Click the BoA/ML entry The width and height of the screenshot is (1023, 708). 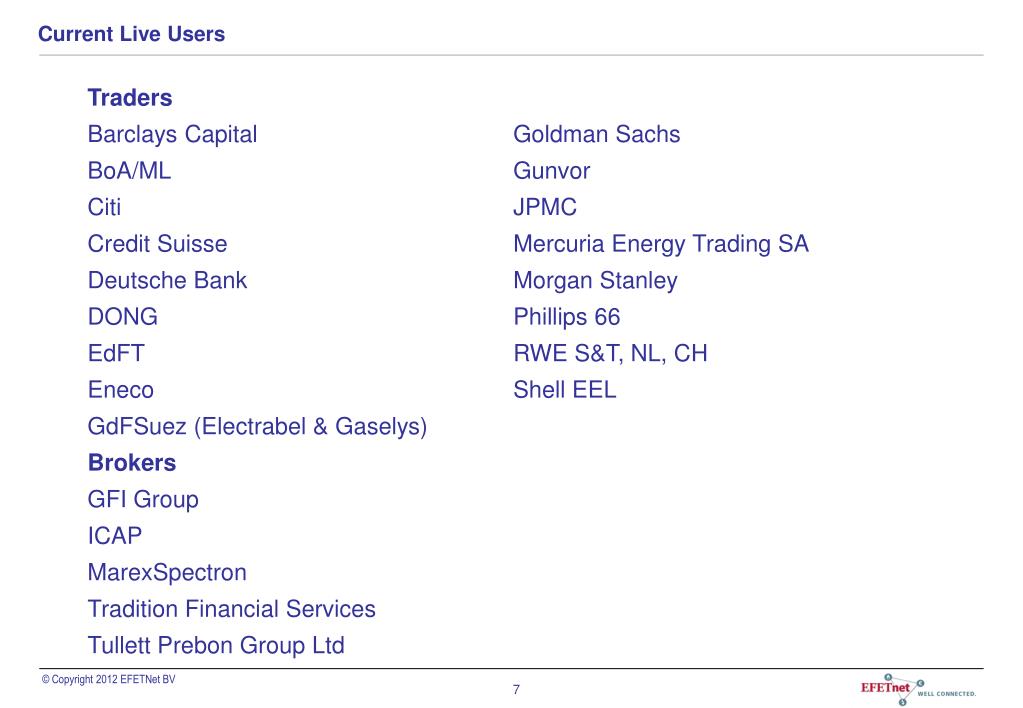point(129,171)
